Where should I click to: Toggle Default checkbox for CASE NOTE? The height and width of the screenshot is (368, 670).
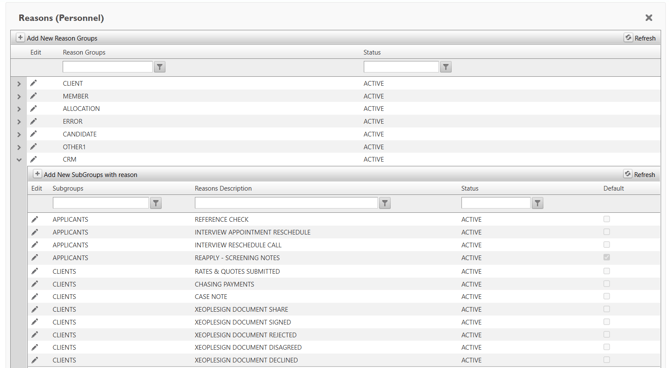(x=606, y=296)
